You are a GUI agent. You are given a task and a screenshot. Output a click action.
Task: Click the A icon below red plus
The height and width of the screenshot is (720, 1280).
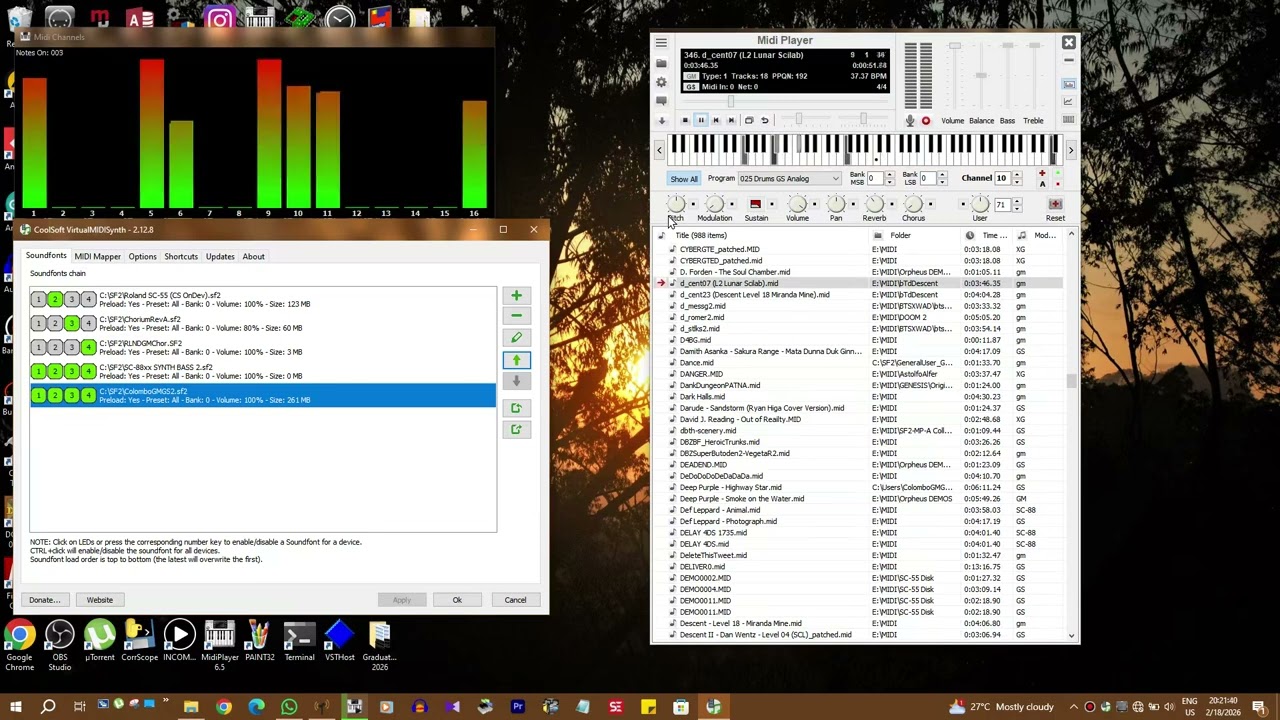click(x=1042, y=184)
